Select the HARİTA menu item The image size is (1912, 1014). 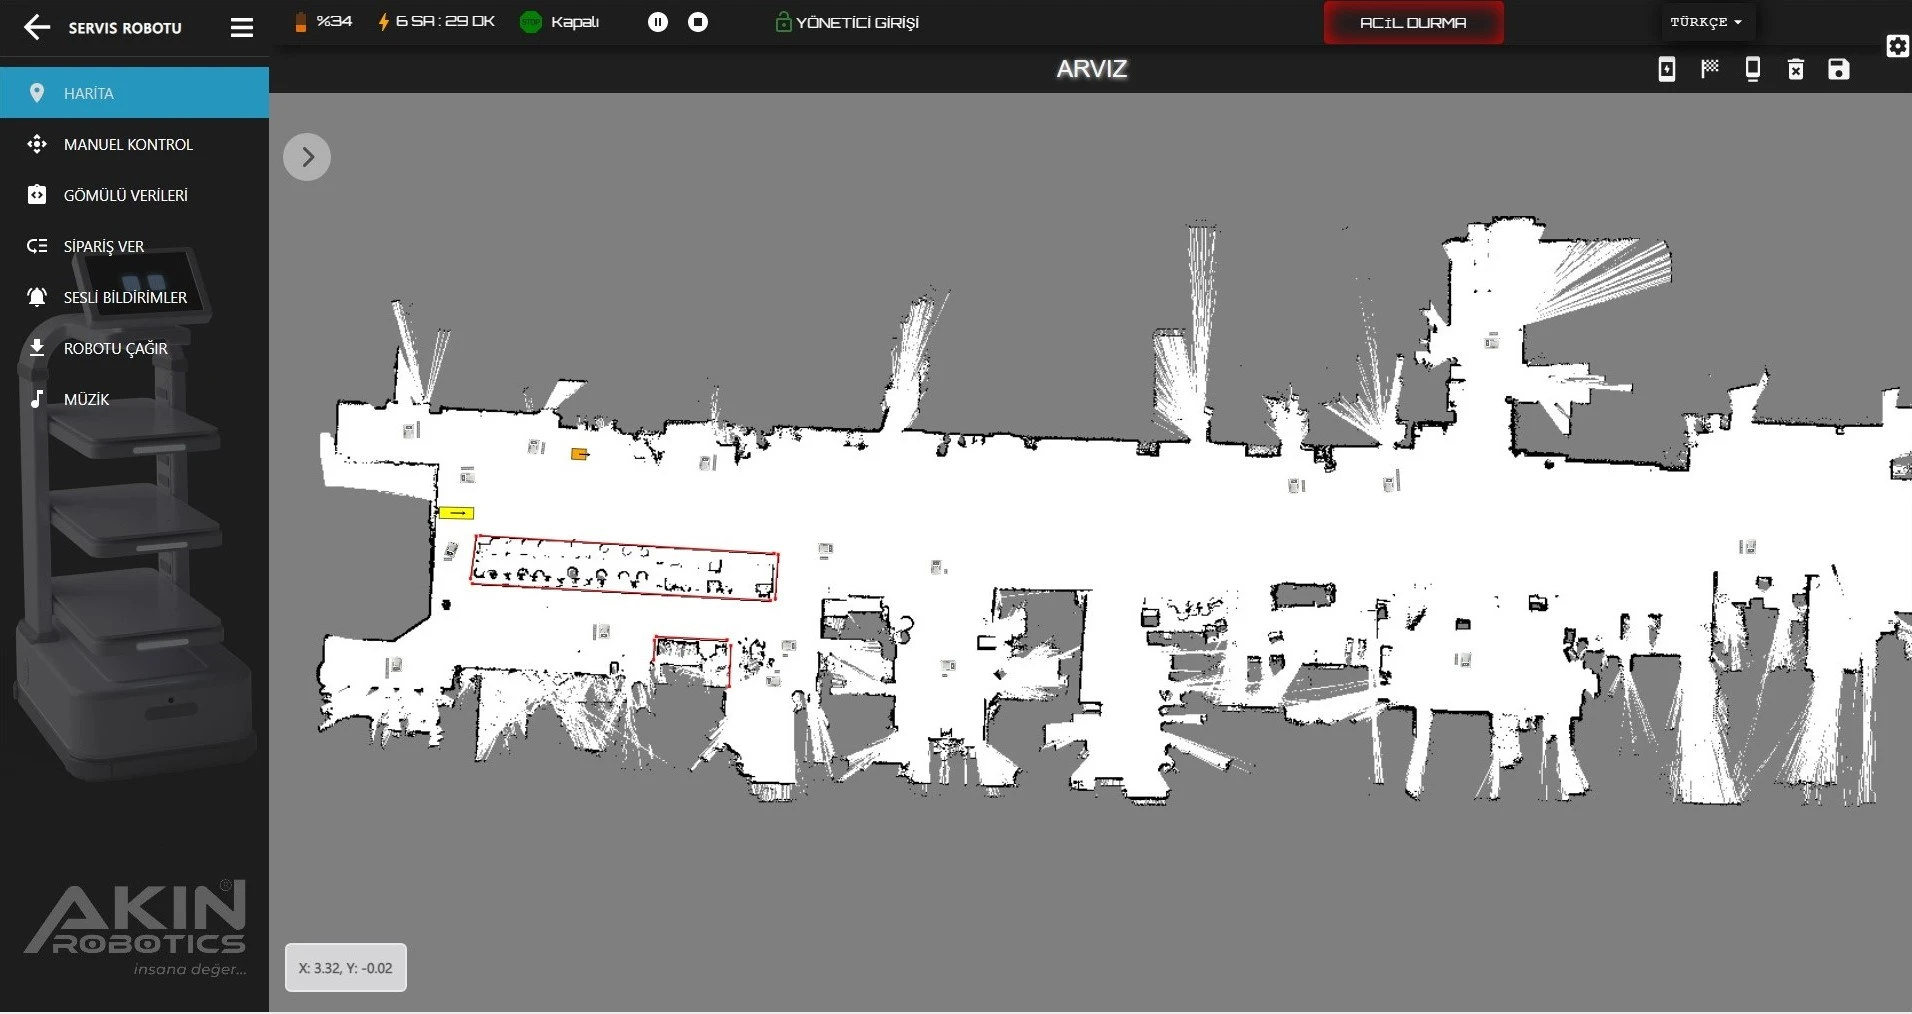click(134, 93)
